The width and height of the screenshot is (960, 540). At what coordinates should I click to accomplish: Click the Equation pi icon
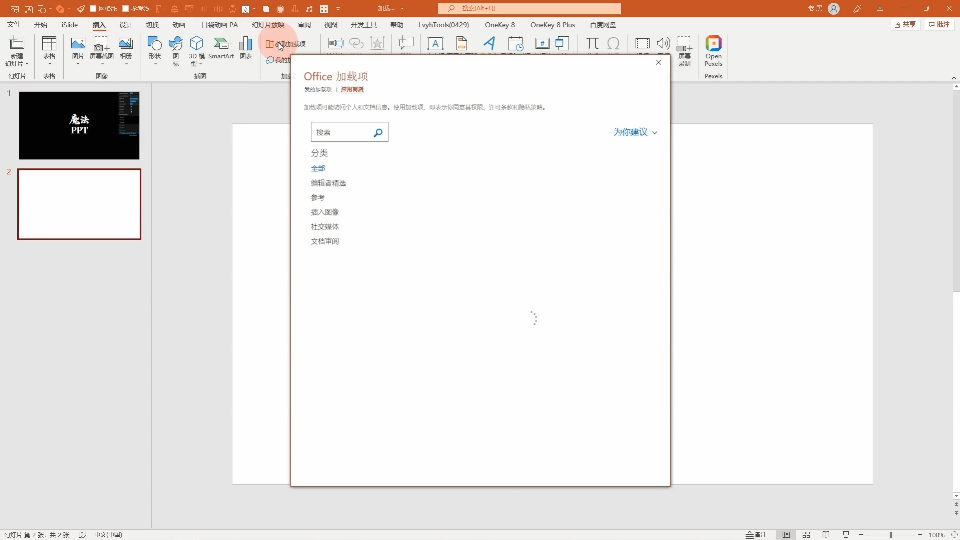[x=592, y=43]
